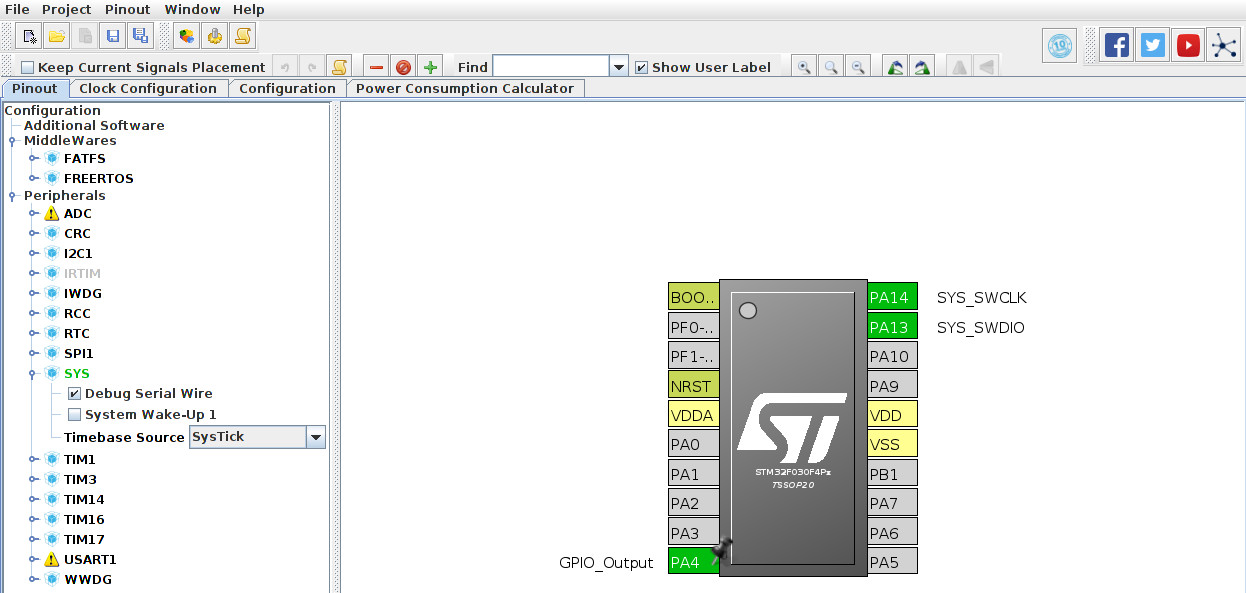This screenshot has width=1246, height=593.
Task: Click the PA13 pin on the chip
Action: (x=892, y=327)
